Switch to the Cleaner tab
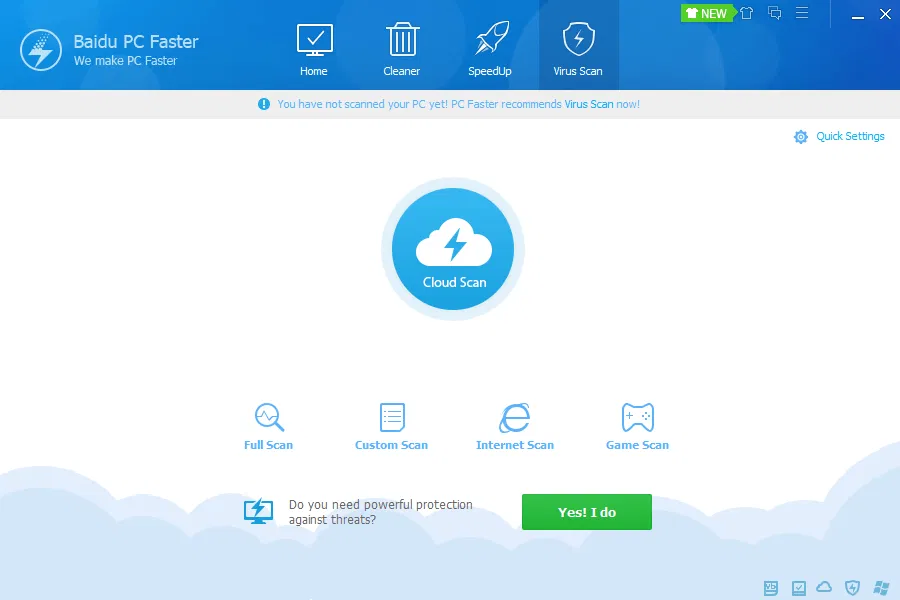This screenshot has height=600, width=900. pyautogui.click(x=402, y=50)
